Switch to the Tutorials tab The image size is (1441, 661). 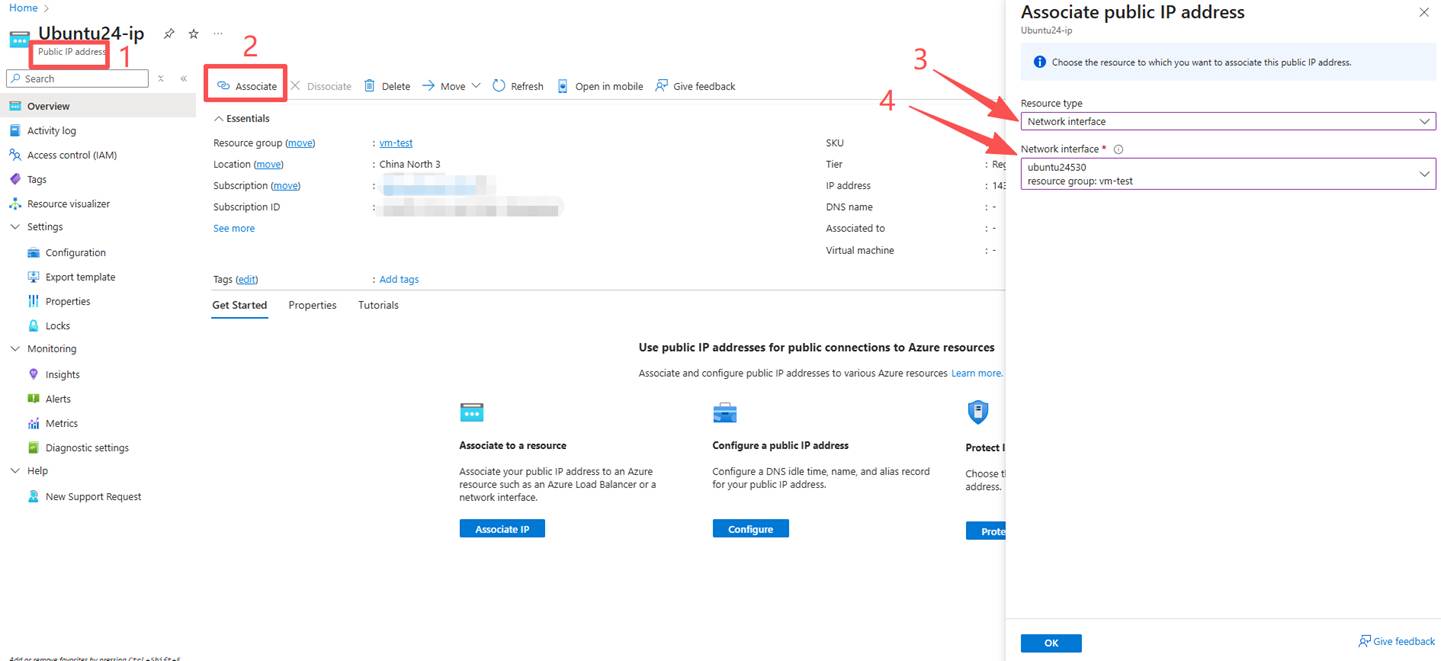(x=378, y=305)
